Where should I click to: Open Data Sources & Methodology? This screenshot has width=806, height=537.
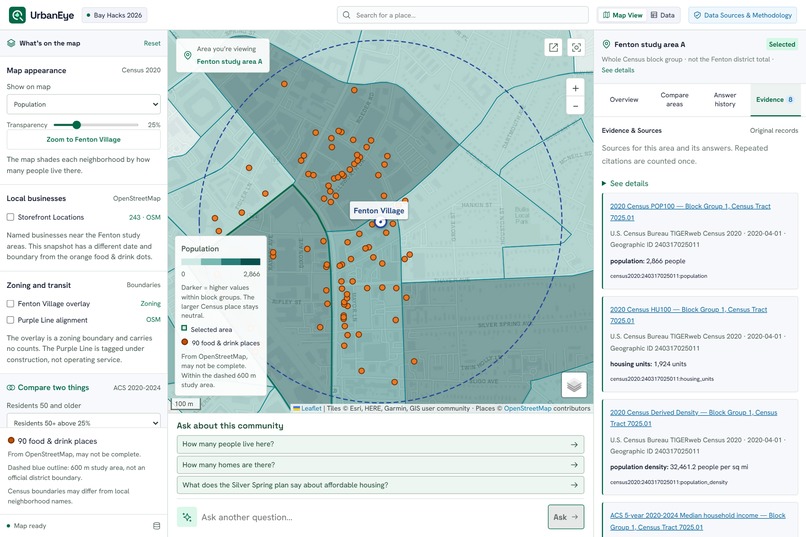[743, 15]
